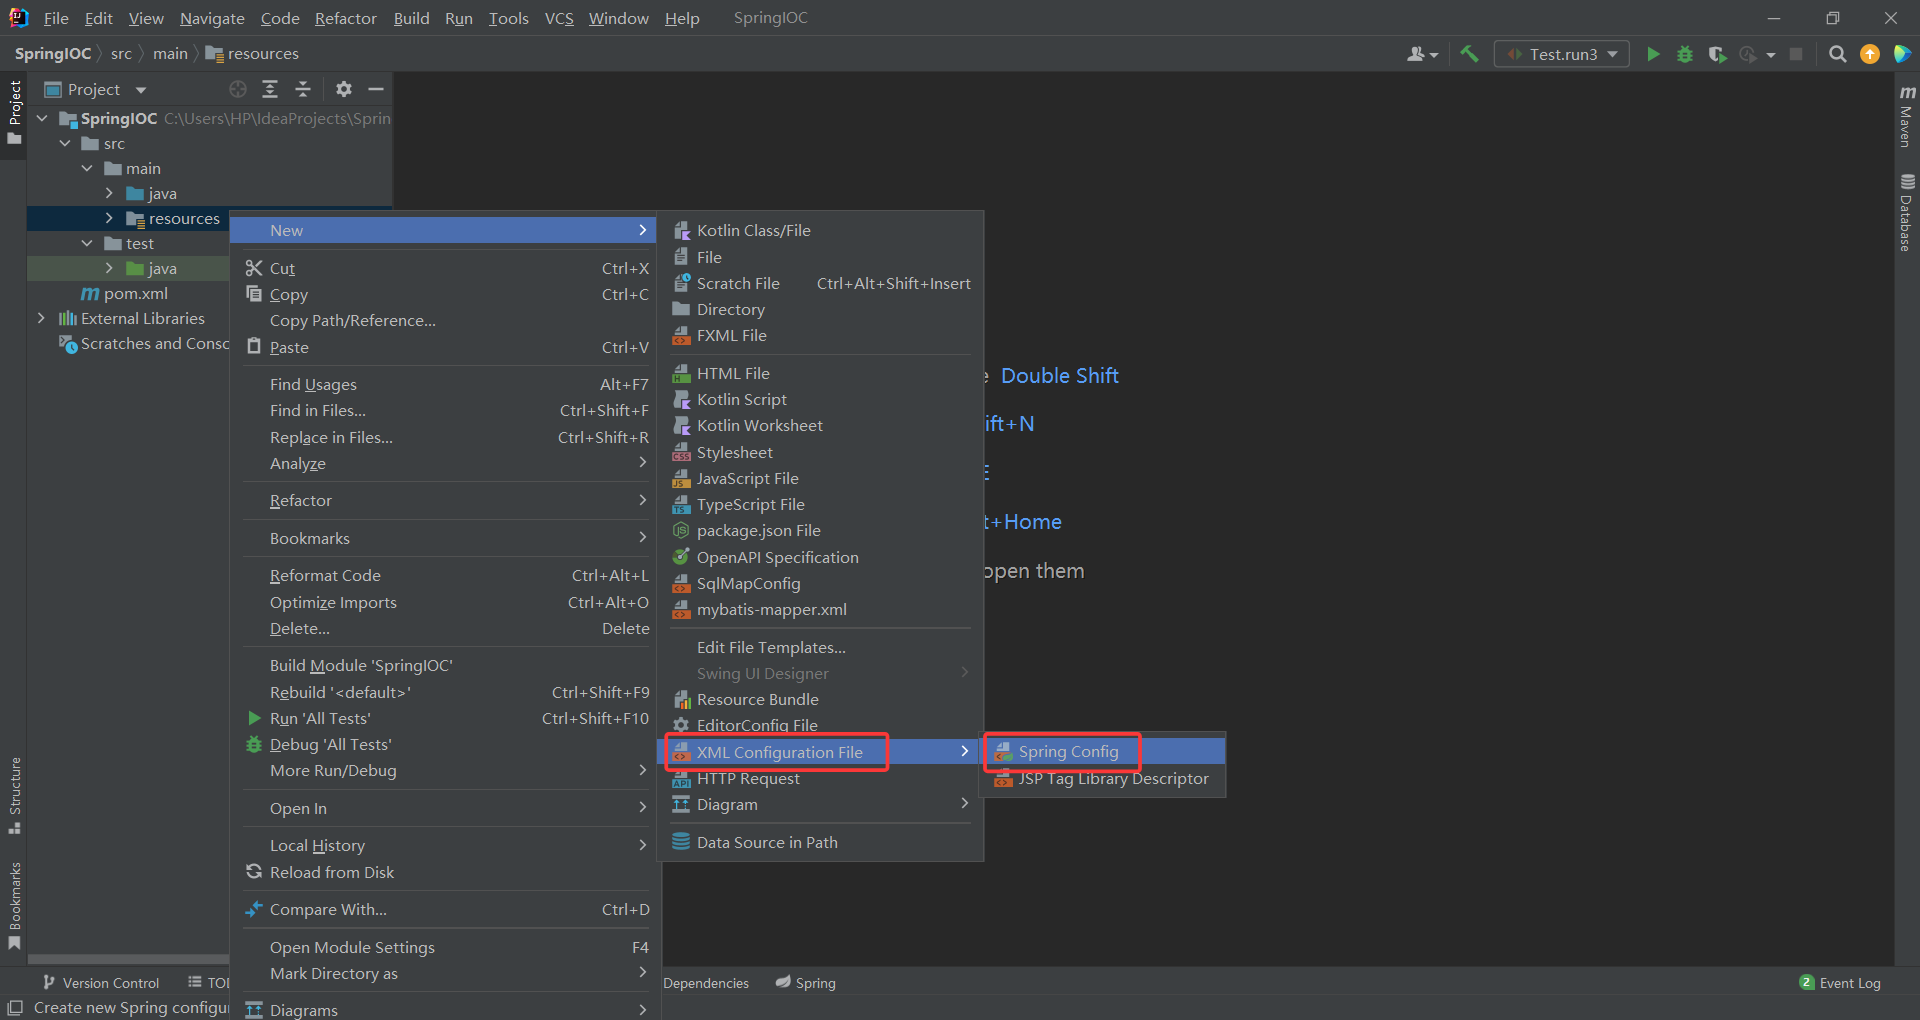1920x1020 pixels.
Task: Start debugging with the bug icon
Action: (1685, 54)
